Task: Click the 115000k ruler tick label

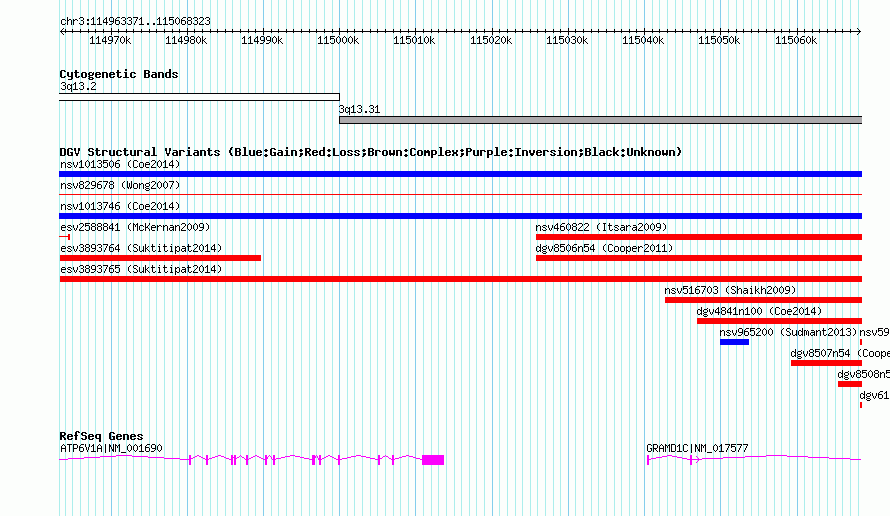Action: coord(338,40)
